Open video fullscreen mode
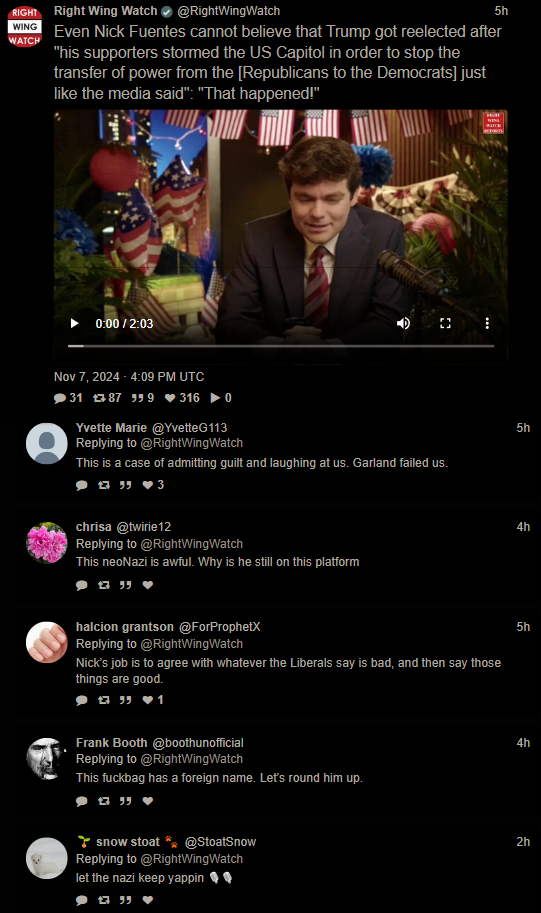This screenshot has width=541, height=913. pos(445,323)
